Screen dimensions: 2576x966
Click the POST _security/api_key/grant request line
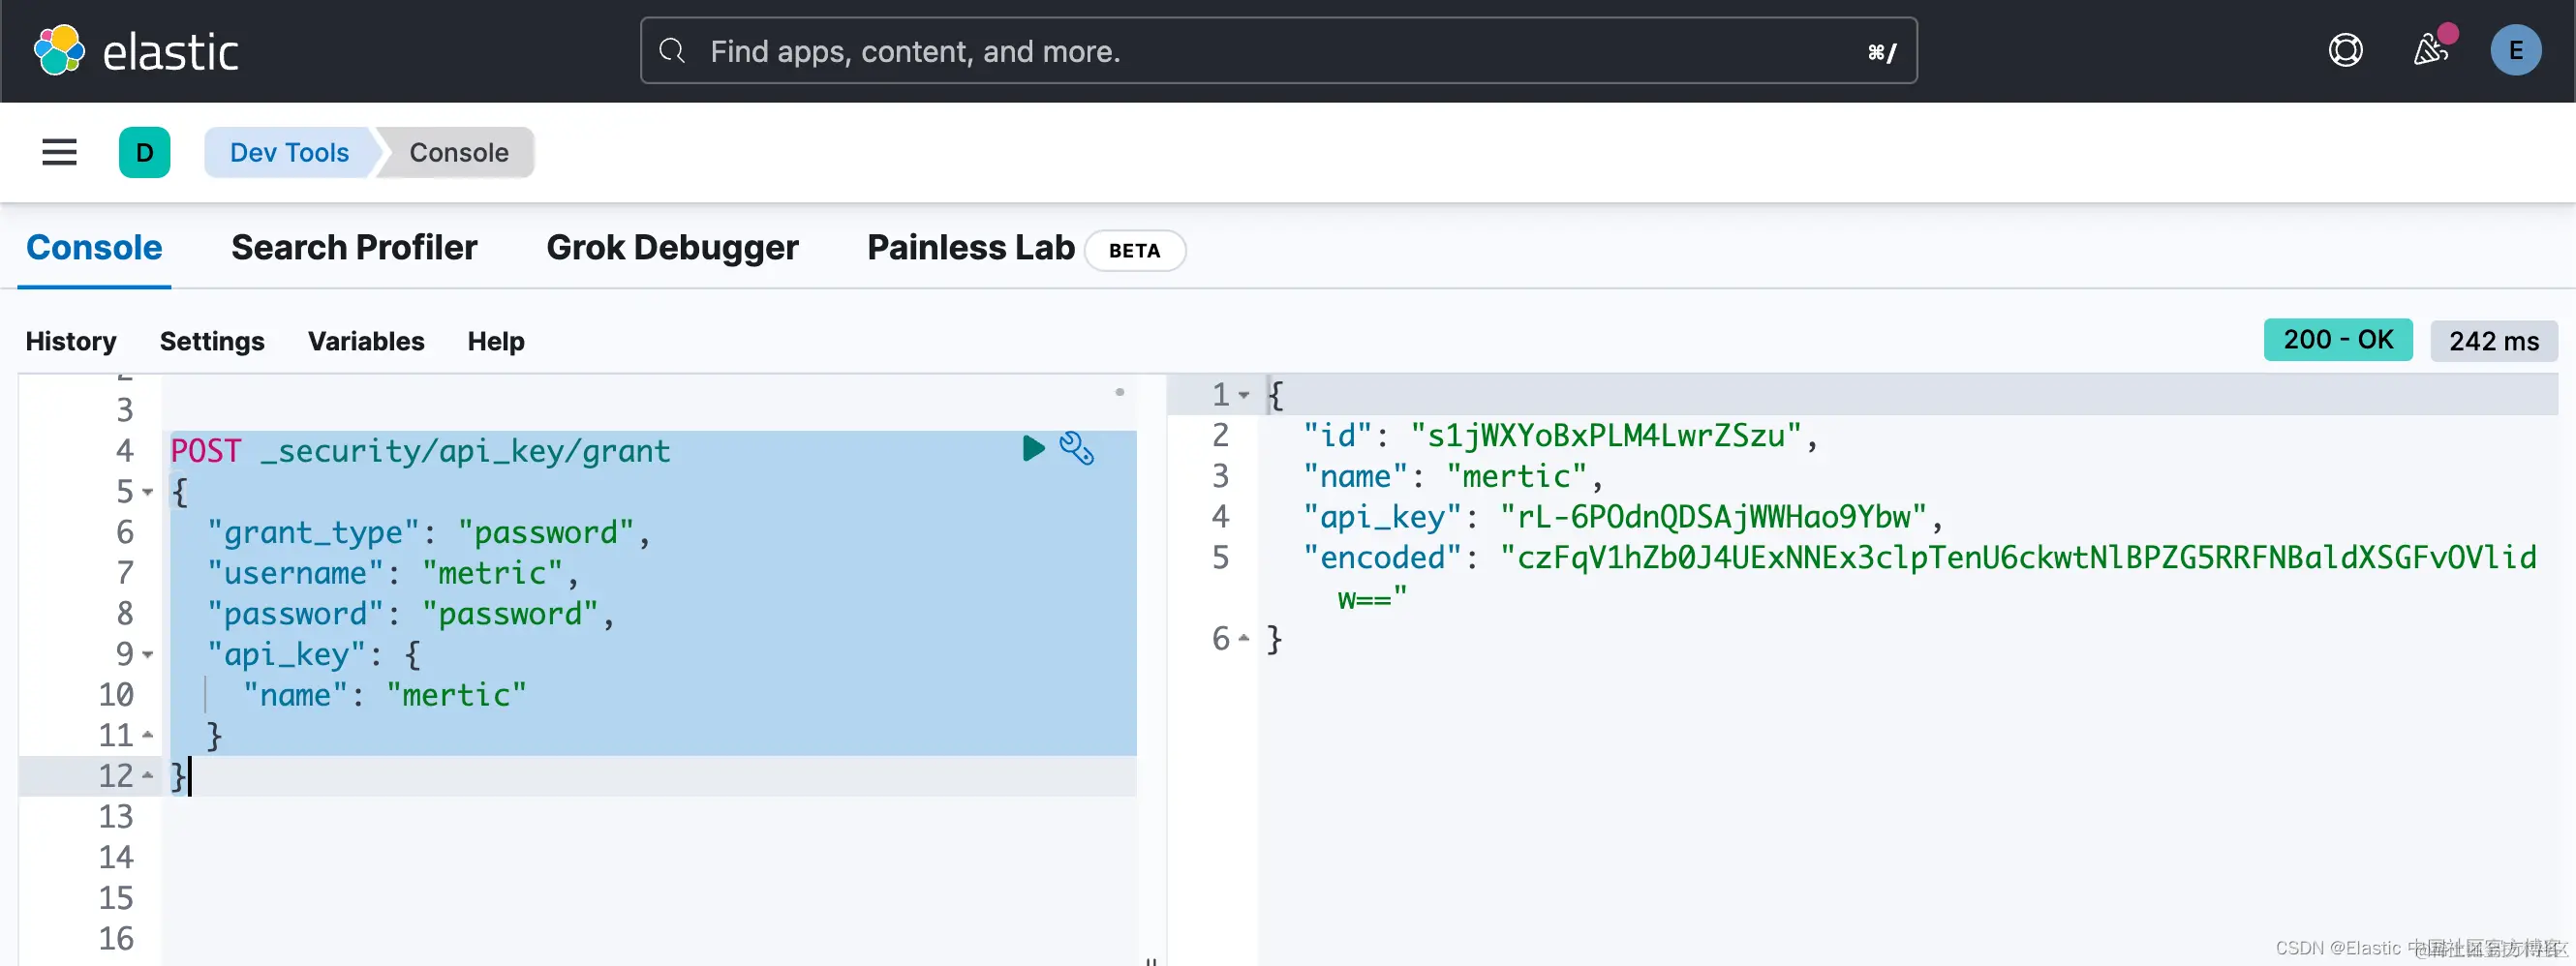421,451
